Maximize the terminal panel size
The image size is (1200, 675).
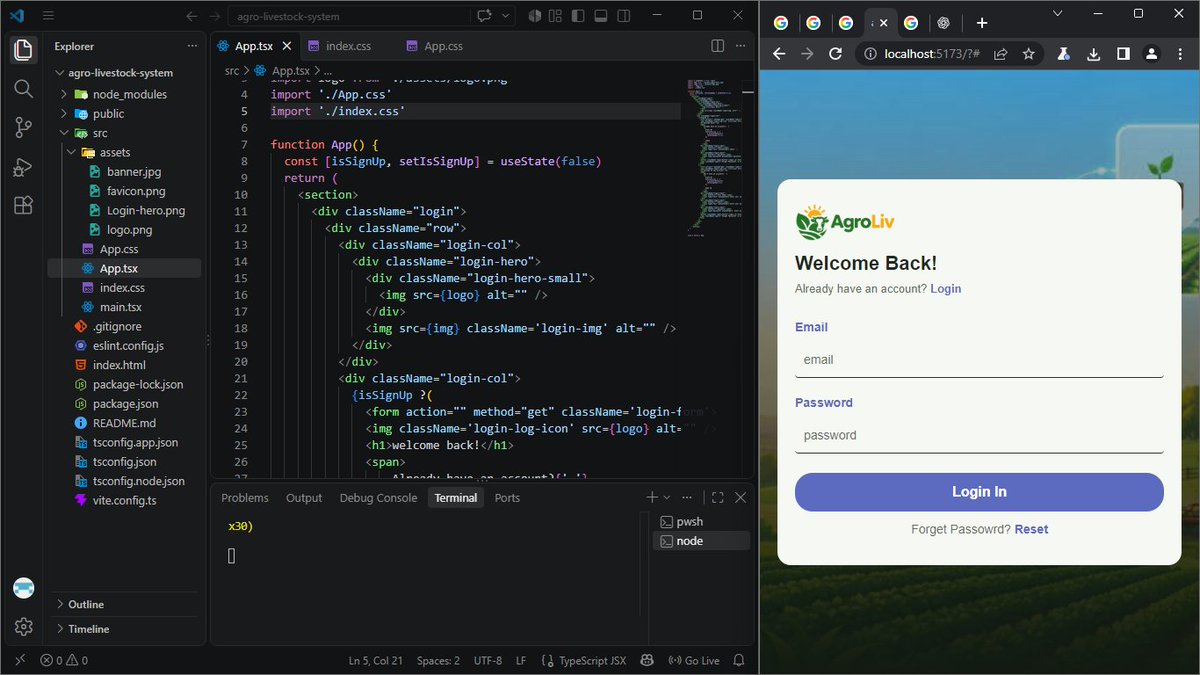pyautogui.click(x=717, y=497)
